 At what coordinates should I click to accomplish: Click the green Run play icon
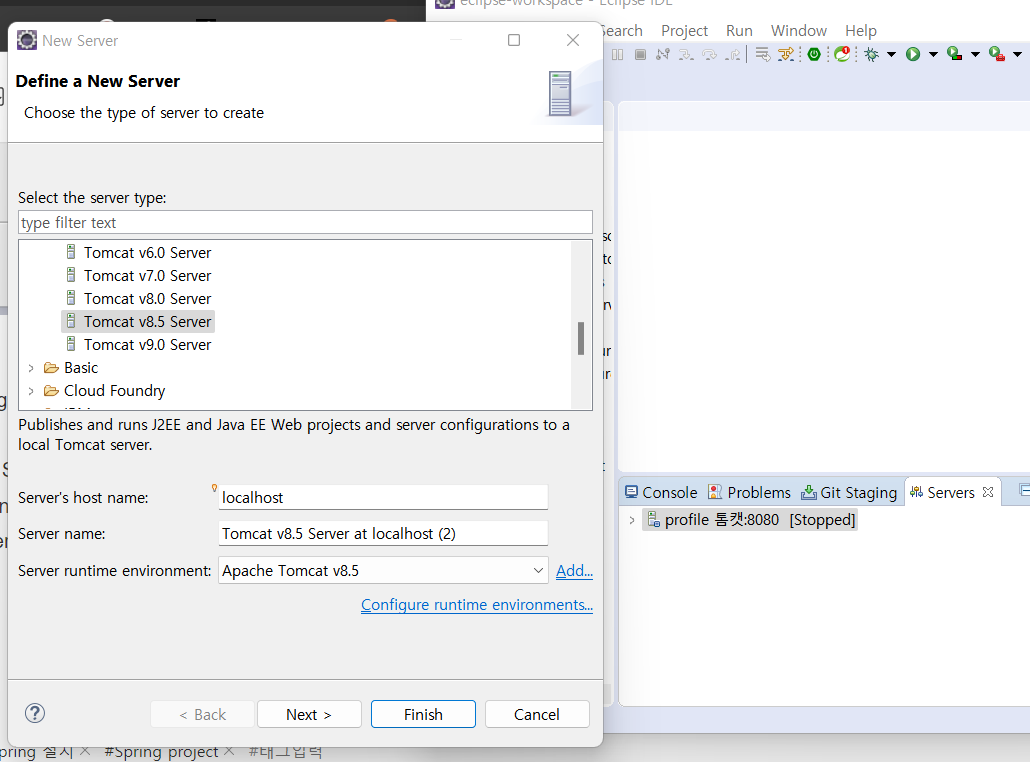(913, 55)
